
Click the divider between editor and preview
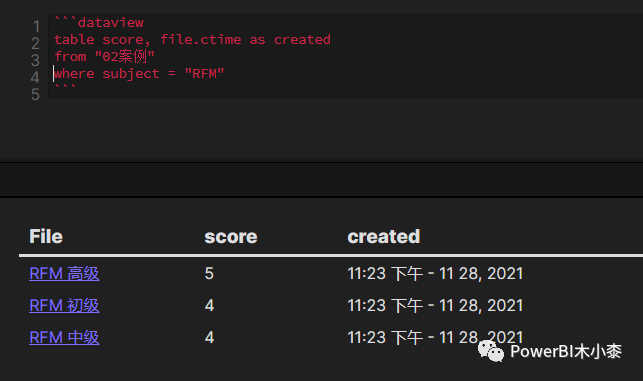(322, 180)
